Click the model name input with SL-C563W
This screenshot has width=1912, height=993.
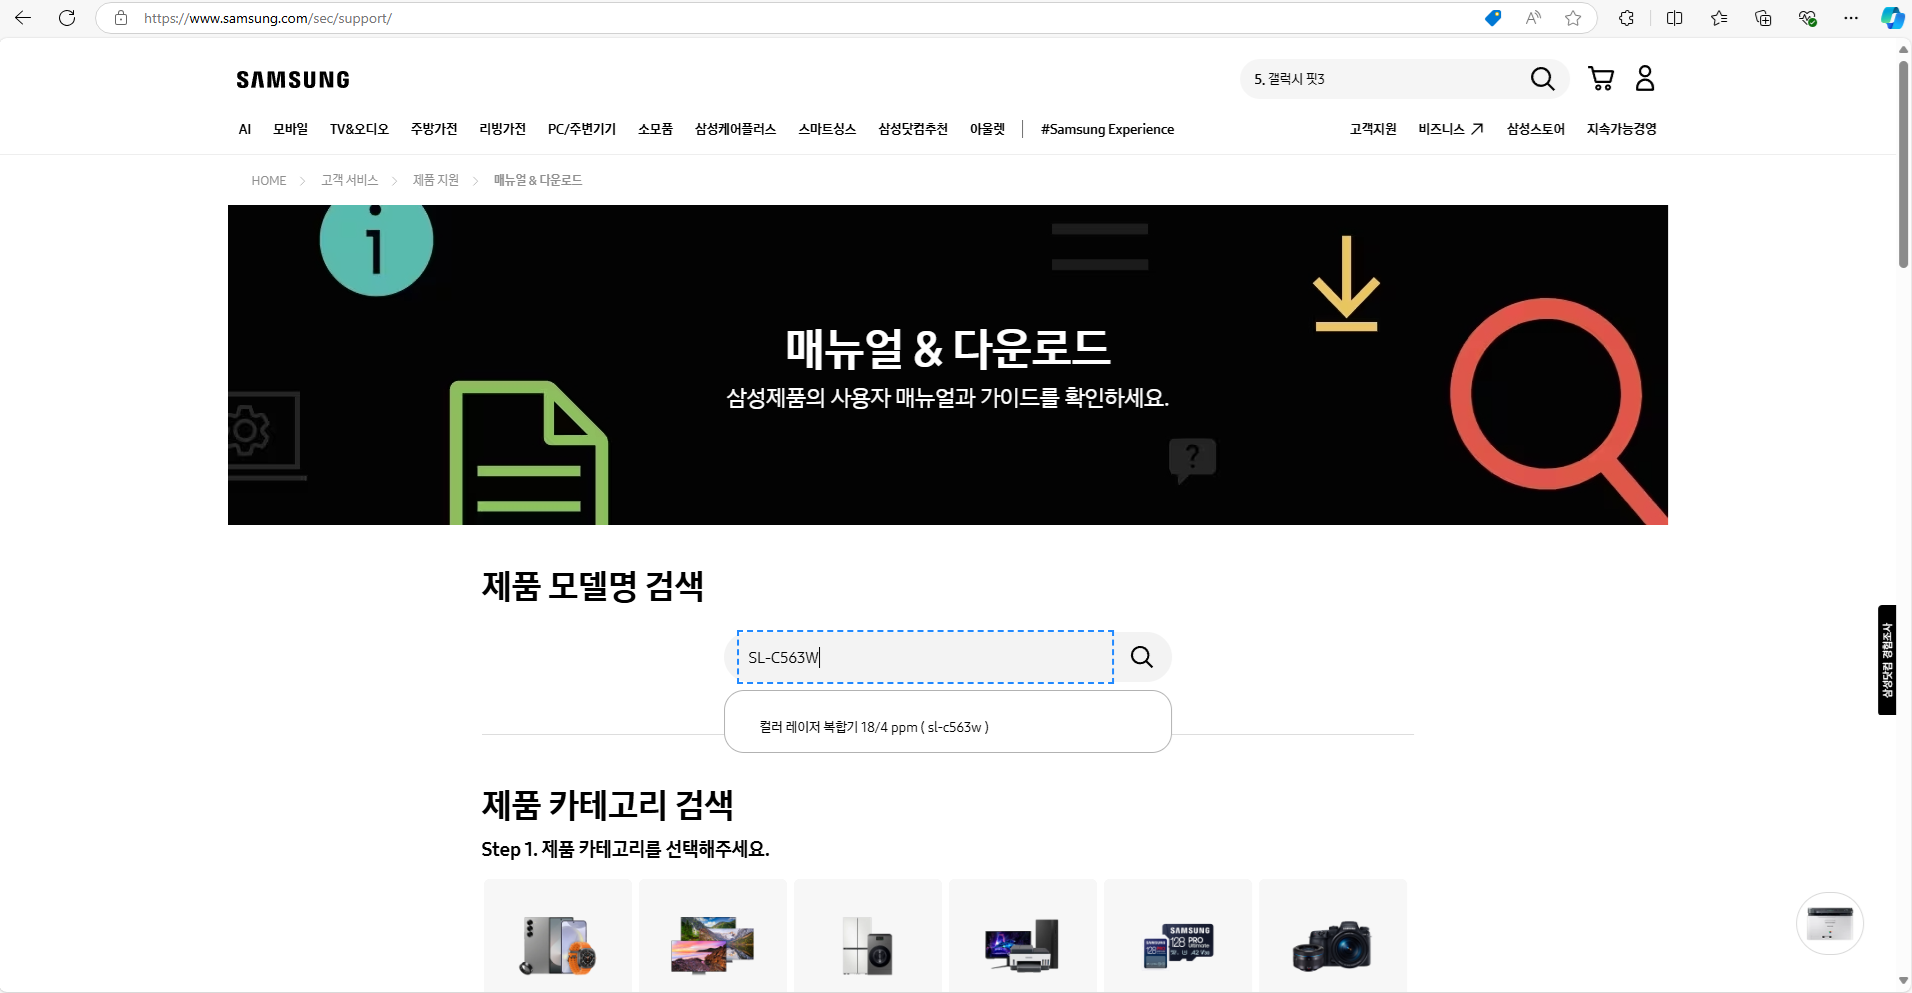point(925,657)
